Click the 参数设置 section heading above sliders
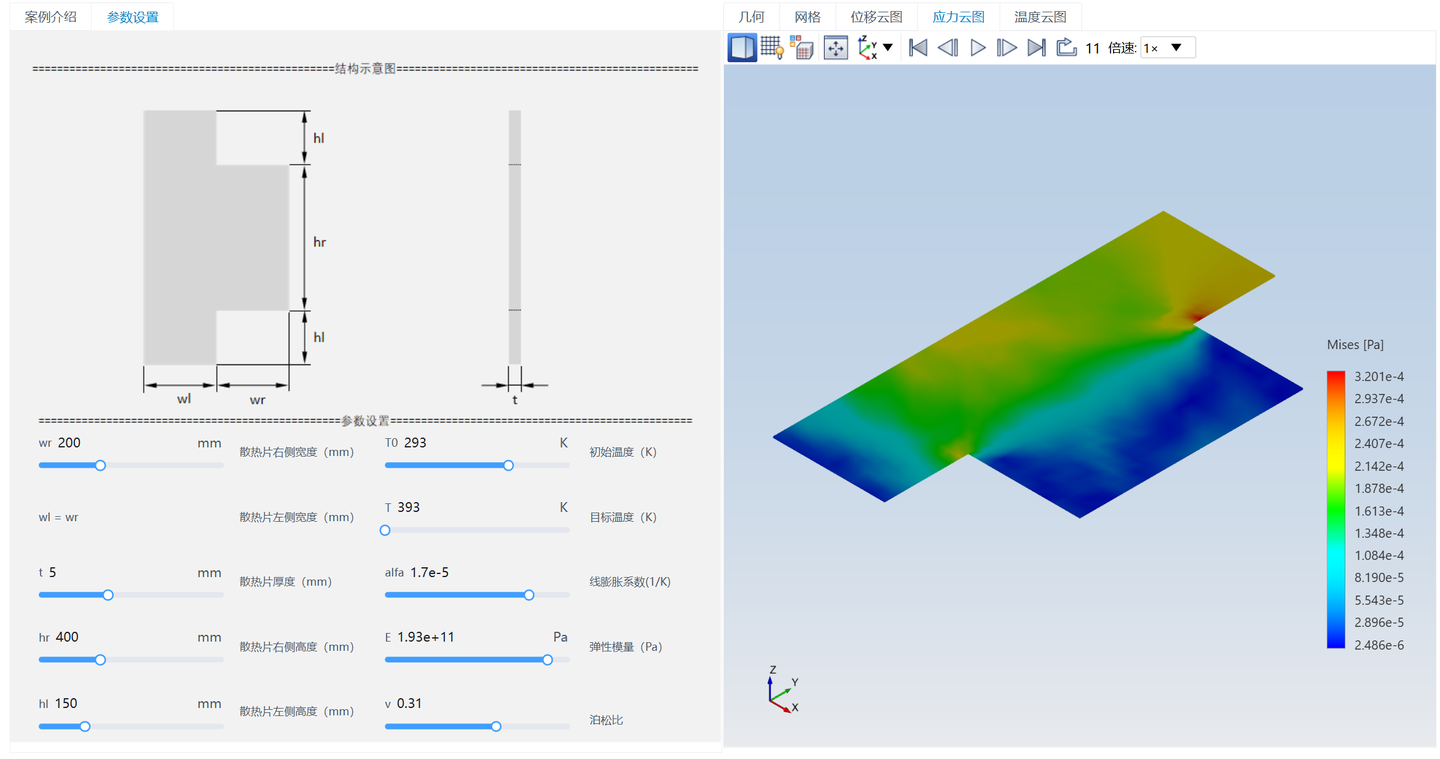The width and height of the screenshot is (1440, 759). click(x=365, y=421)
